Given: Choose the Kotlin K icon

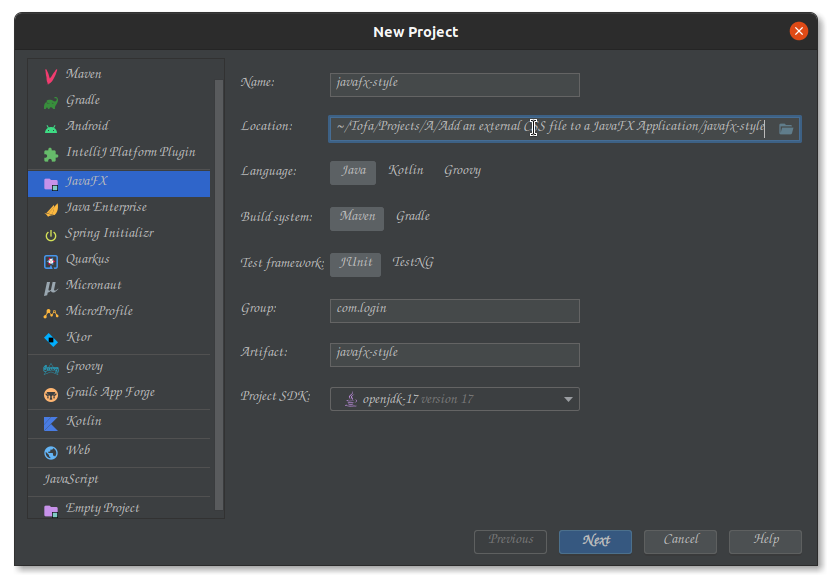Looking at the screenshot, I should coord(51,423).
